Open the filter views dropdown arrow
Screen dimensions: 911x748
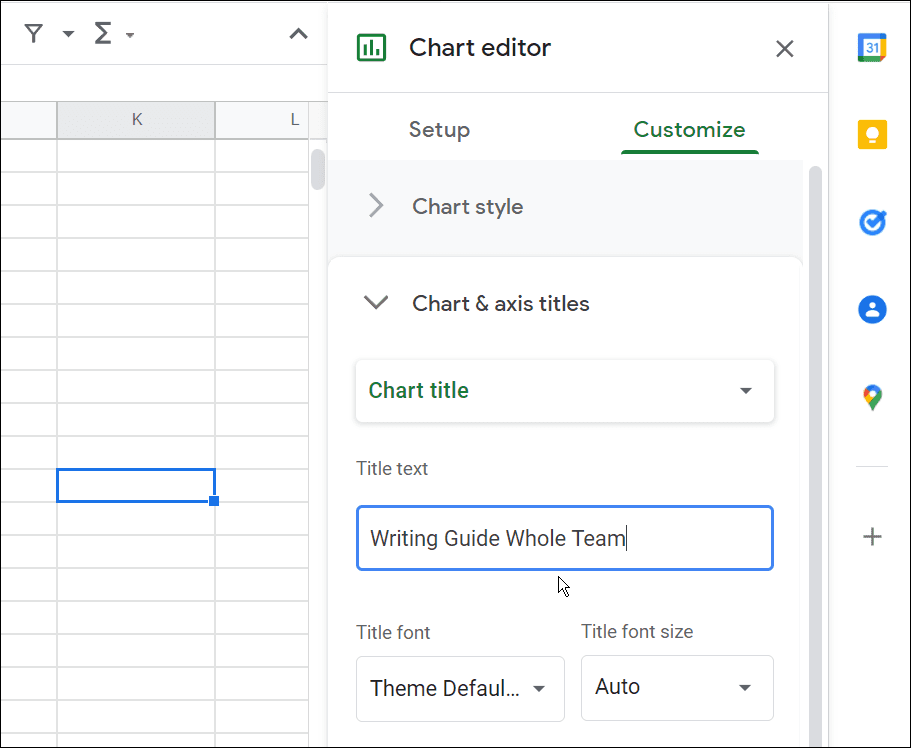[x=68, y=34]
